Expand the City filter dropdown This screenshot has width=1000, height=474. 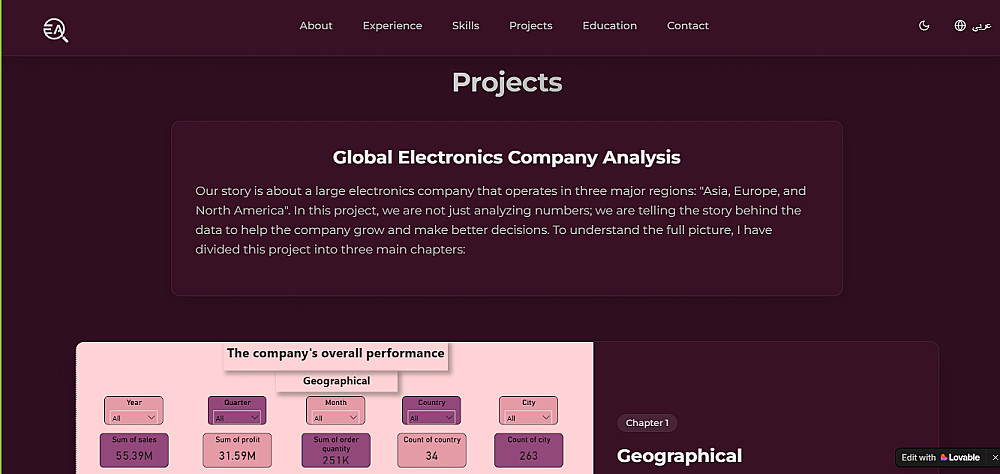coord(528,418)
